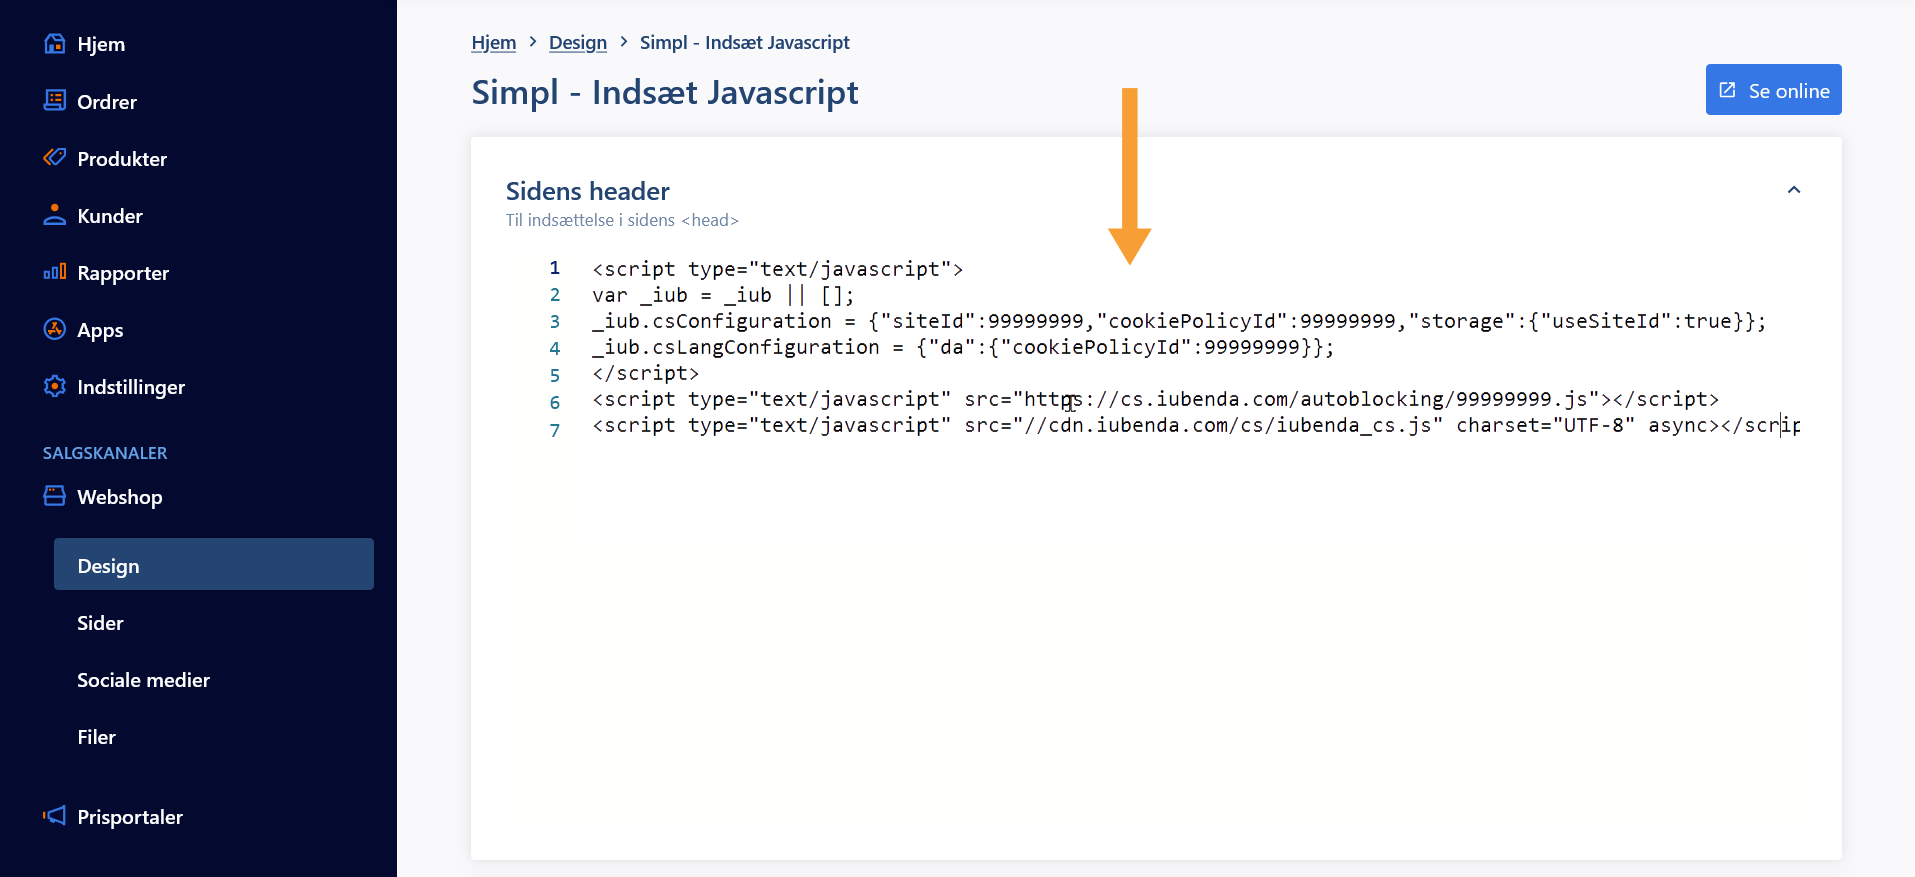
Task: Collapse the Sidens header section
Action: point(1793,190)
